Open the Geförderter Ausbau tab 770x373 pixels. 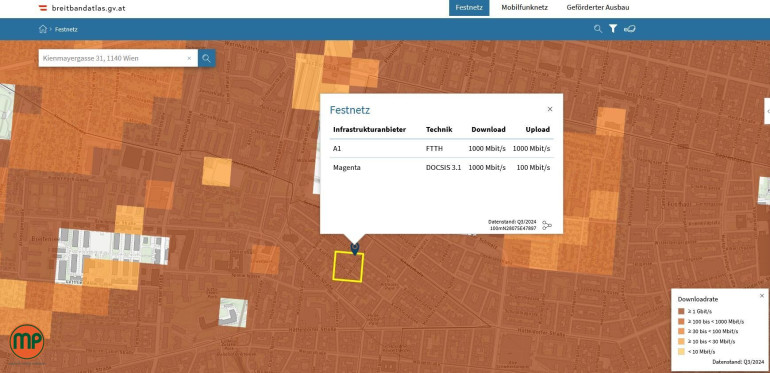click(598, 8)
